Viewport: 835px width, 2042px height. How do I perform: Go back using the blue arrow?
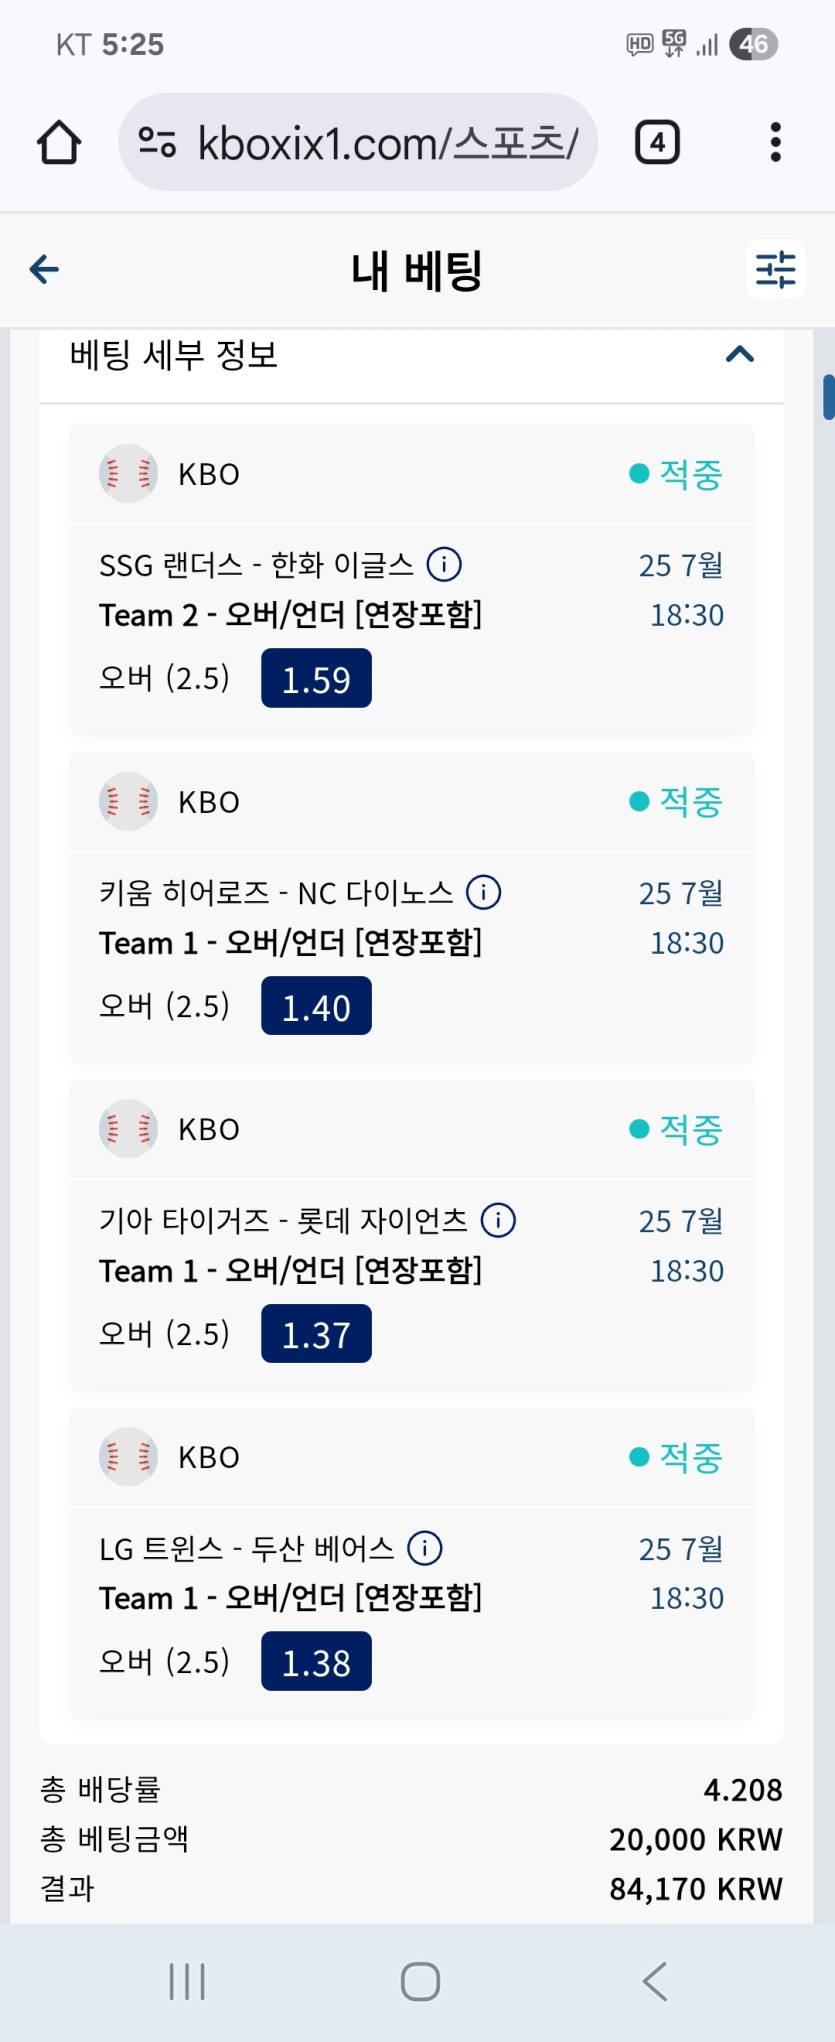pyautogui.click(x=45, y=269)
